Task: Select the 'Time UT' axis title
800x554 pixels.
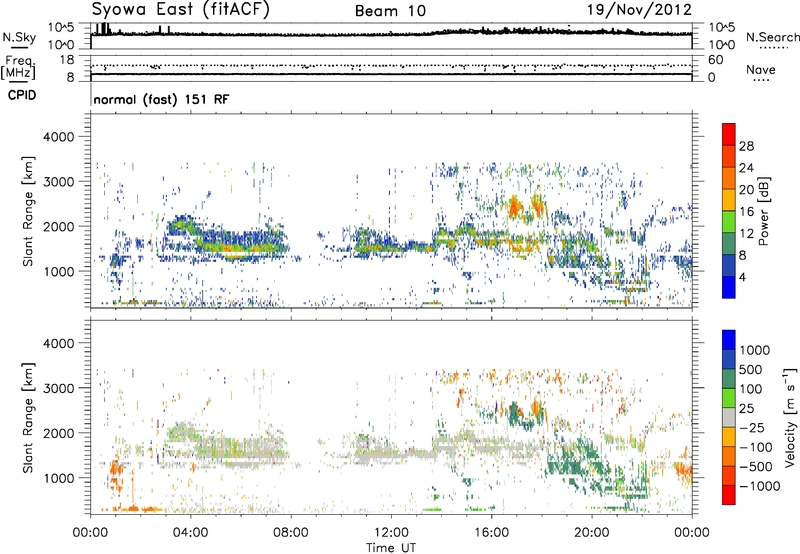Action: coord(391,548)
